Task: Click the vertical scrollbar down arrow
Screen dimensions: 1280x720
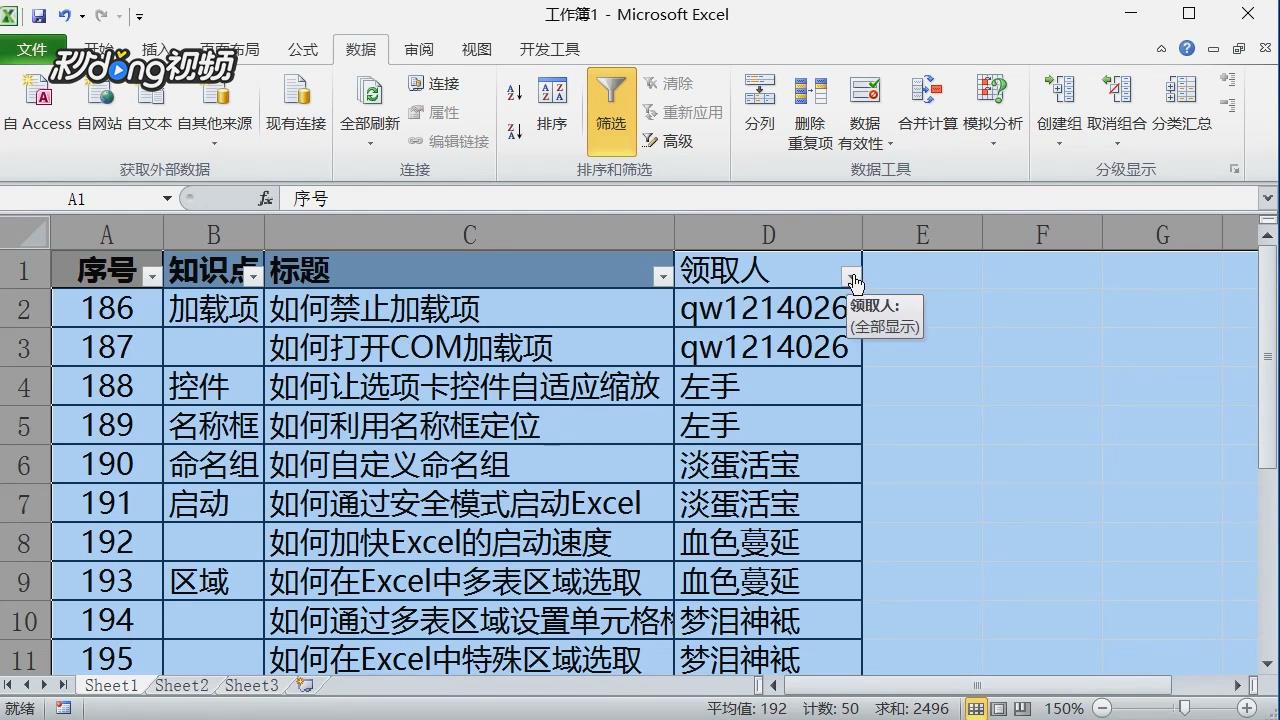Action: [x=1269, y=664]
